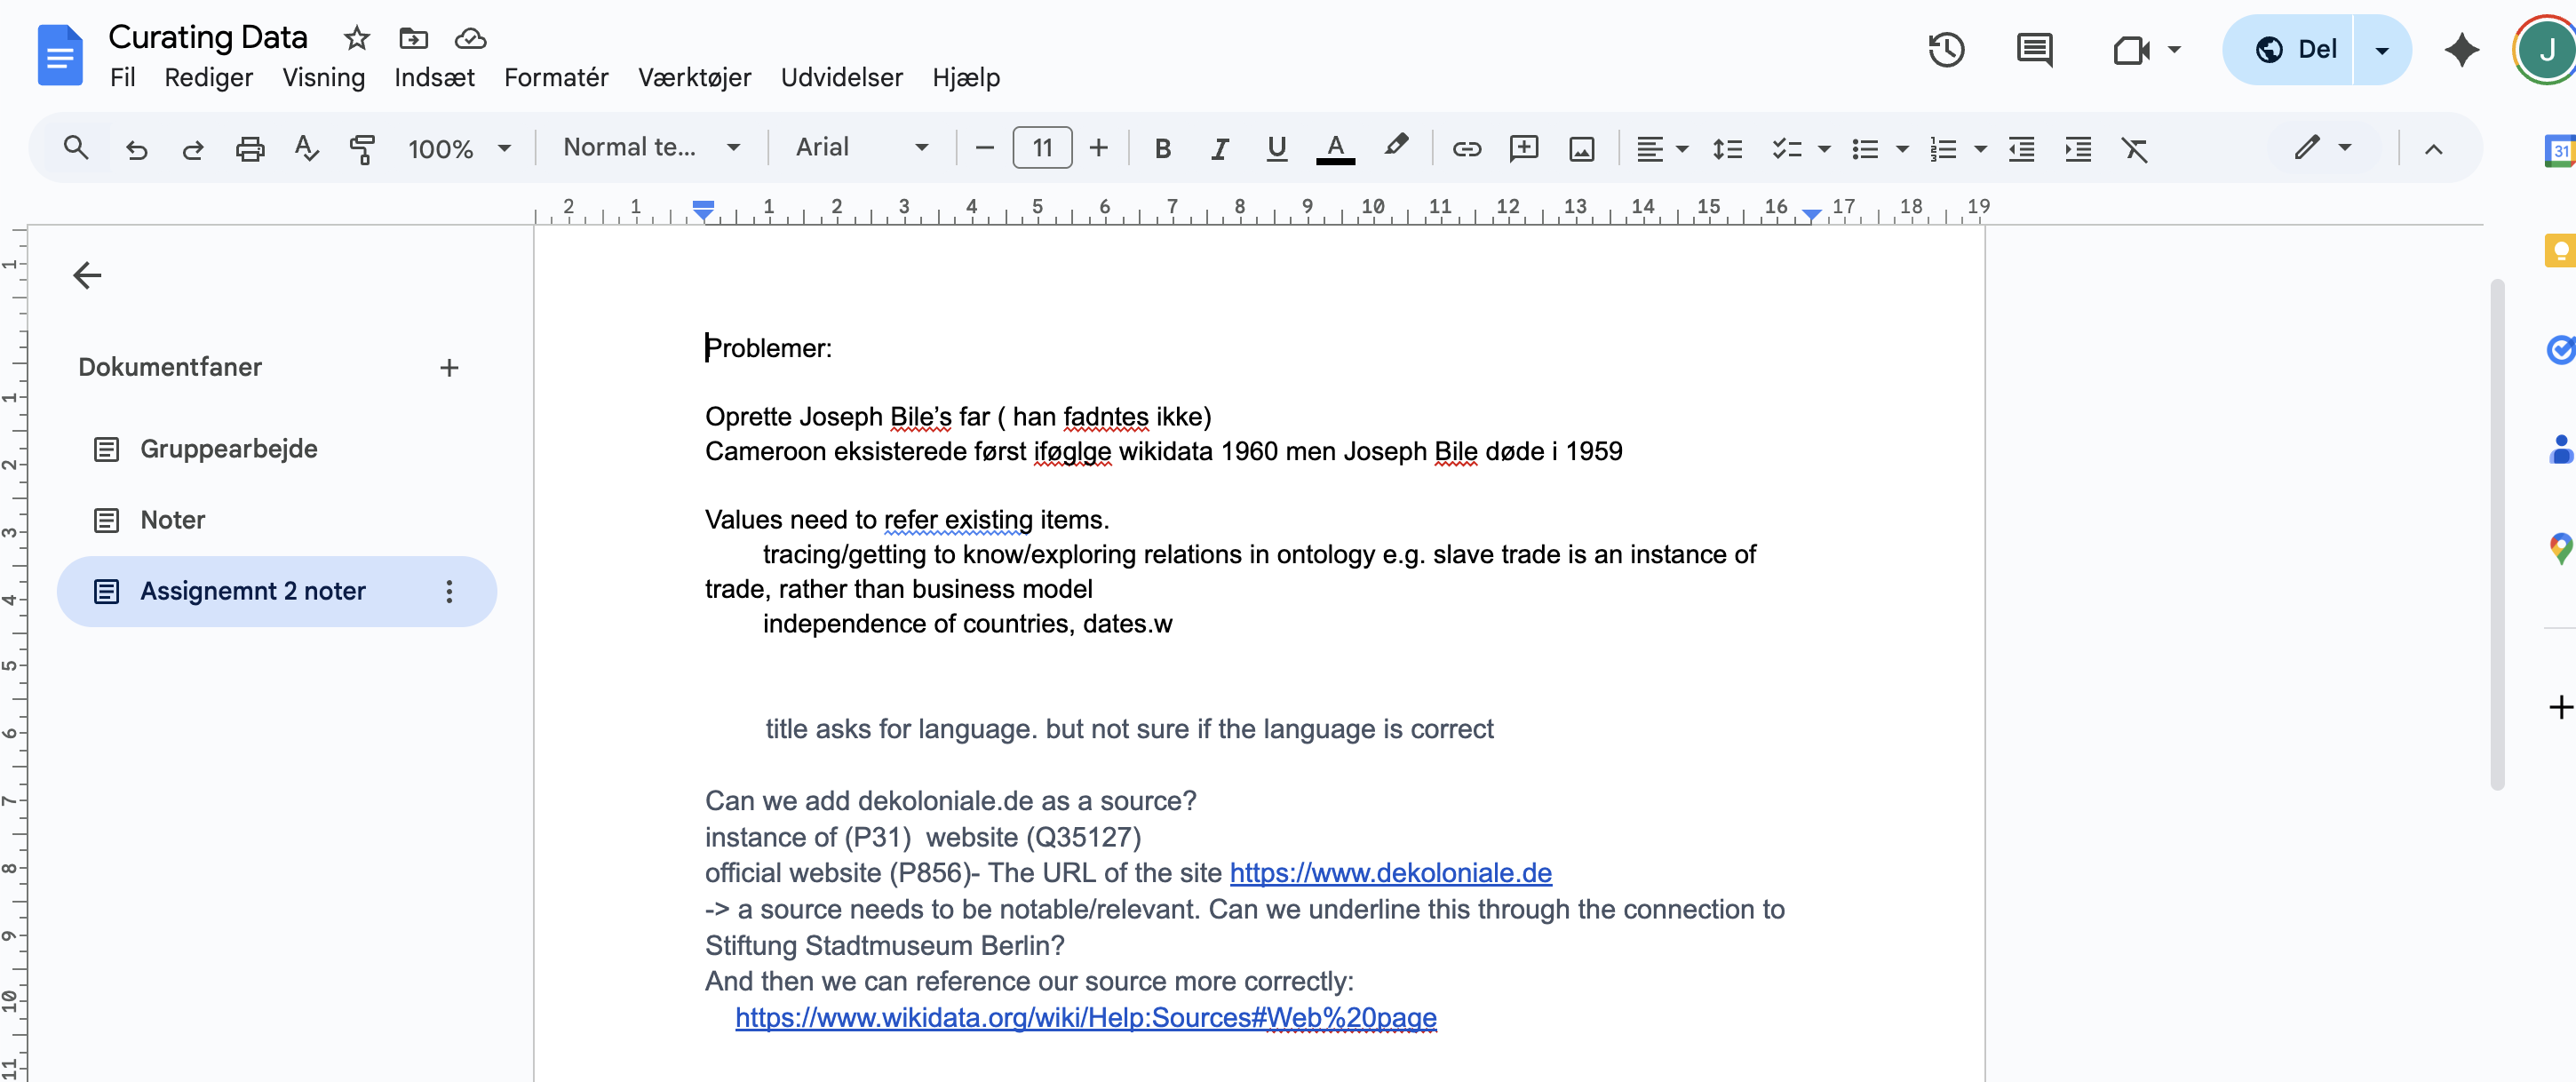The image size is (2576, 1082).
Task: Toggle bold formatting
Action: click(1162, 148)
